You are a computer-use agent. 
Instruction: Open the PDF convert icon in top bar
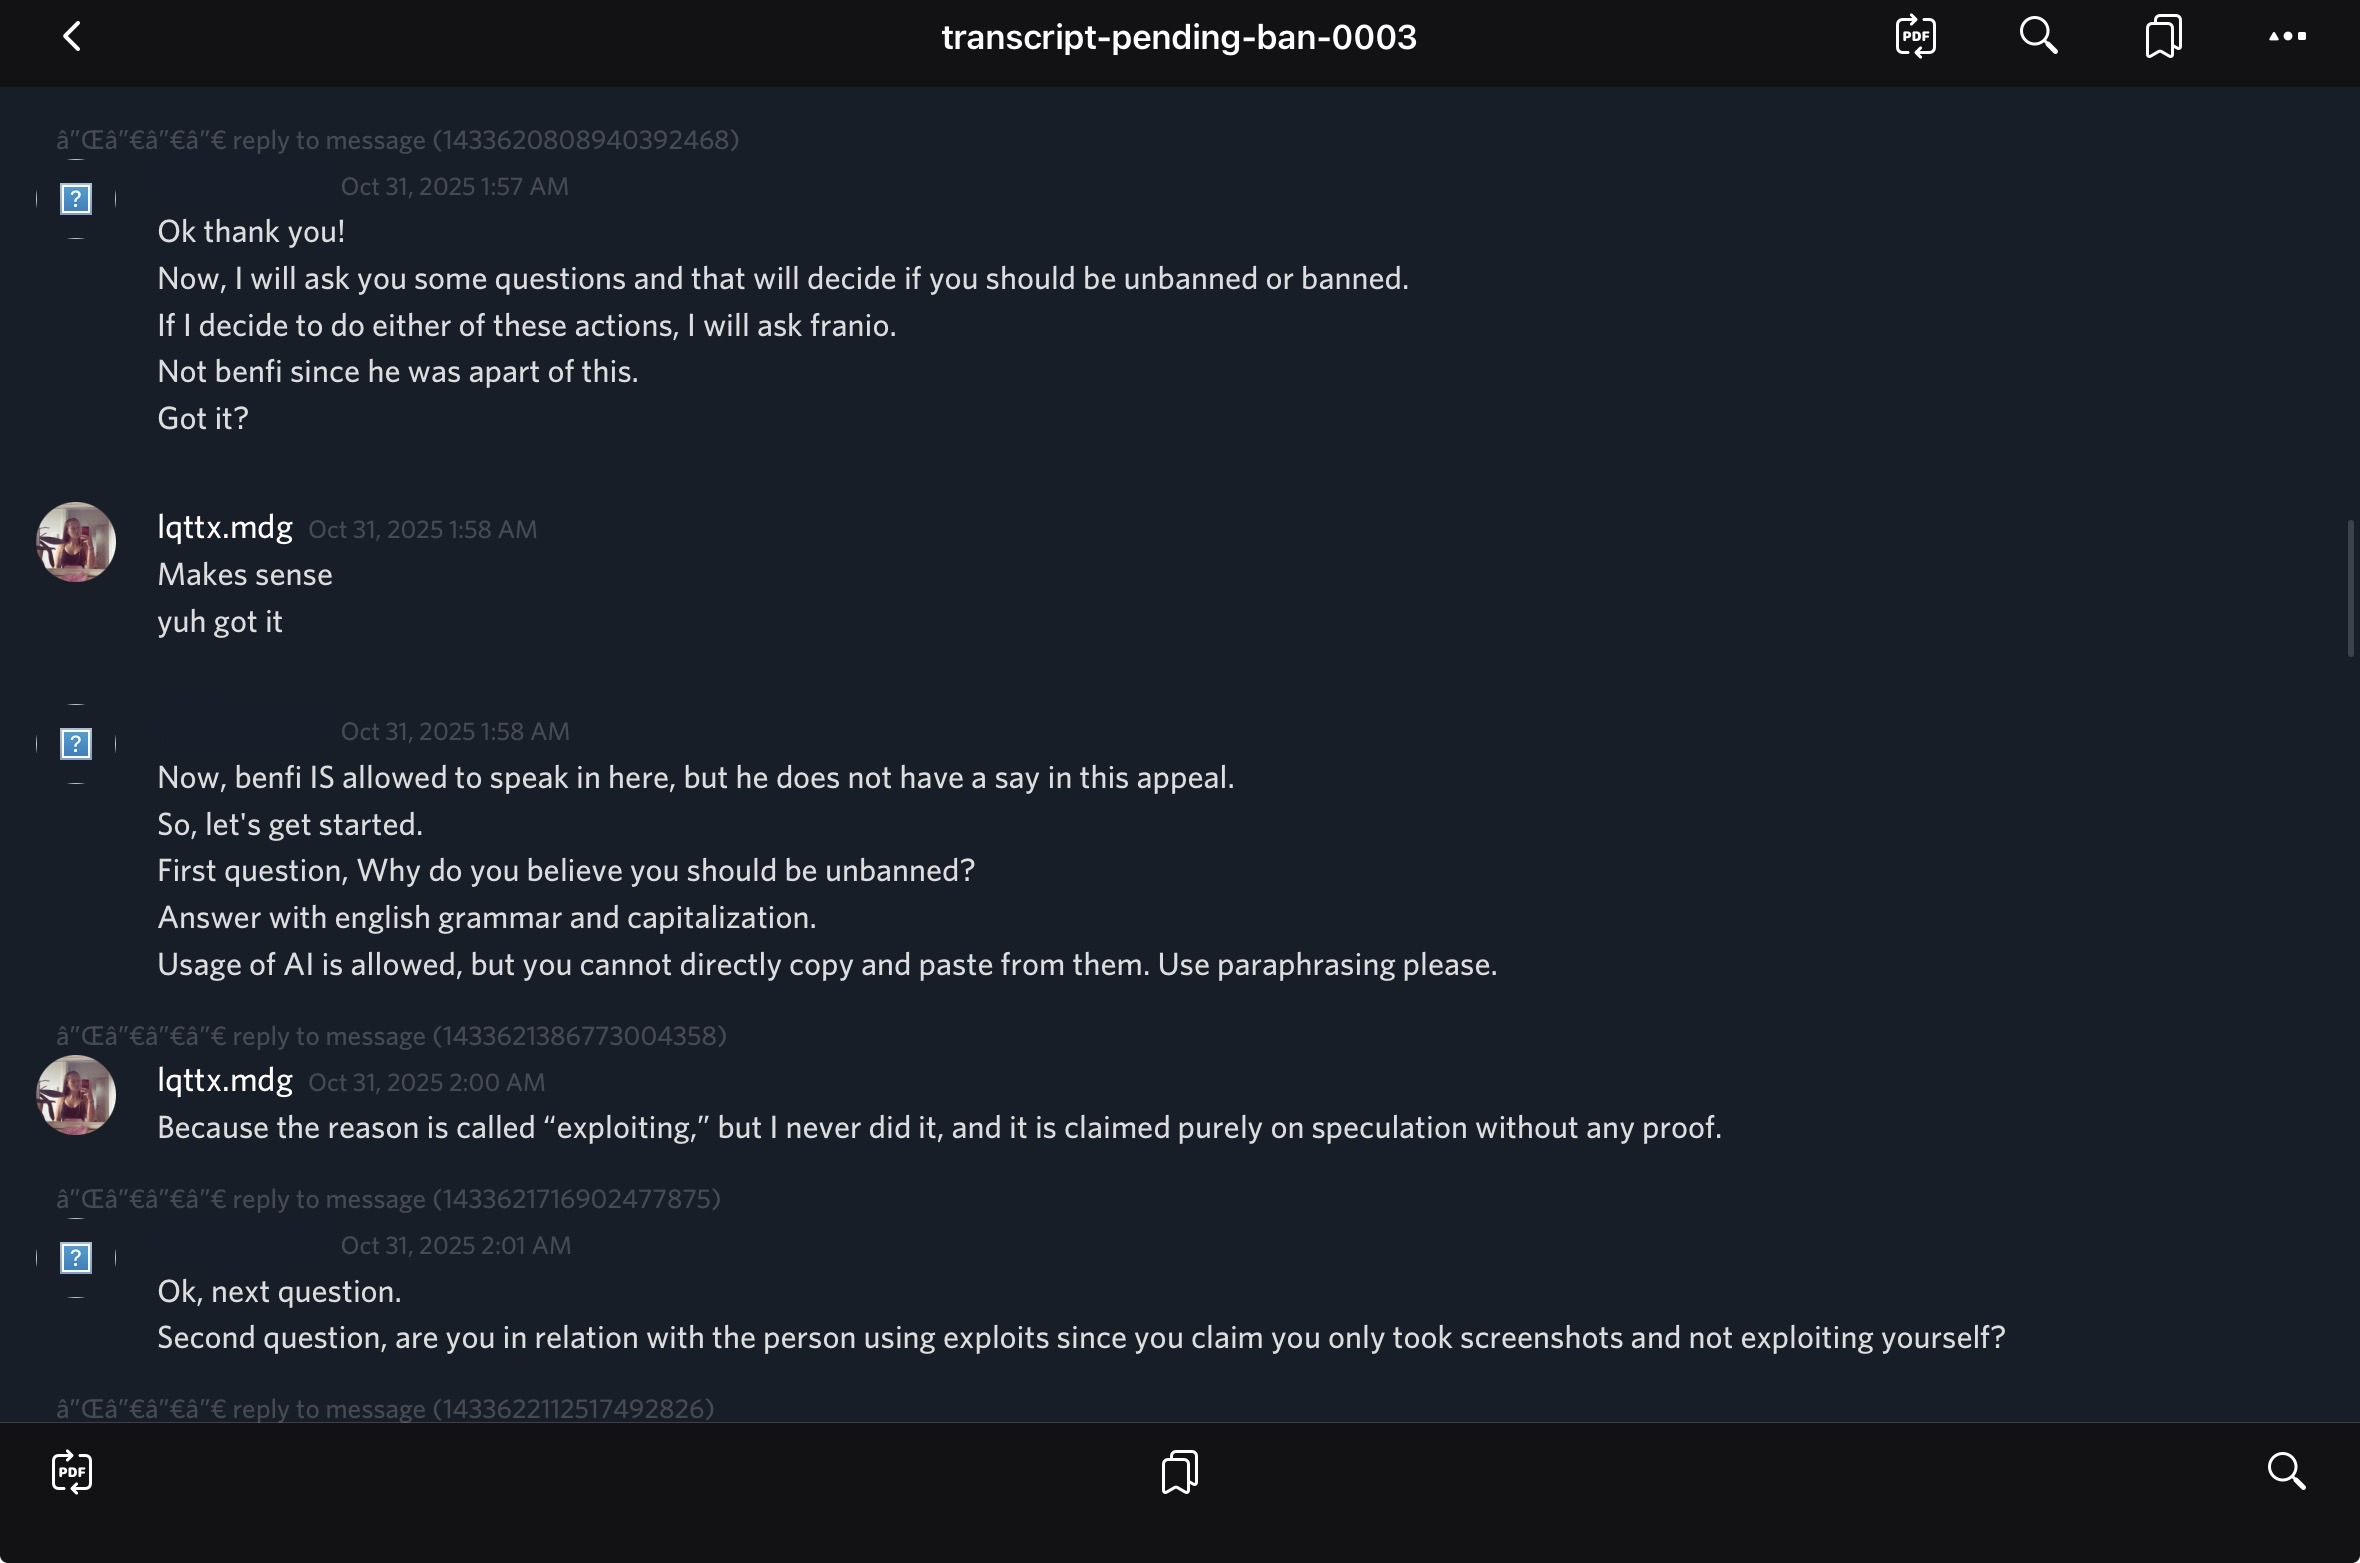(1915, 37)
